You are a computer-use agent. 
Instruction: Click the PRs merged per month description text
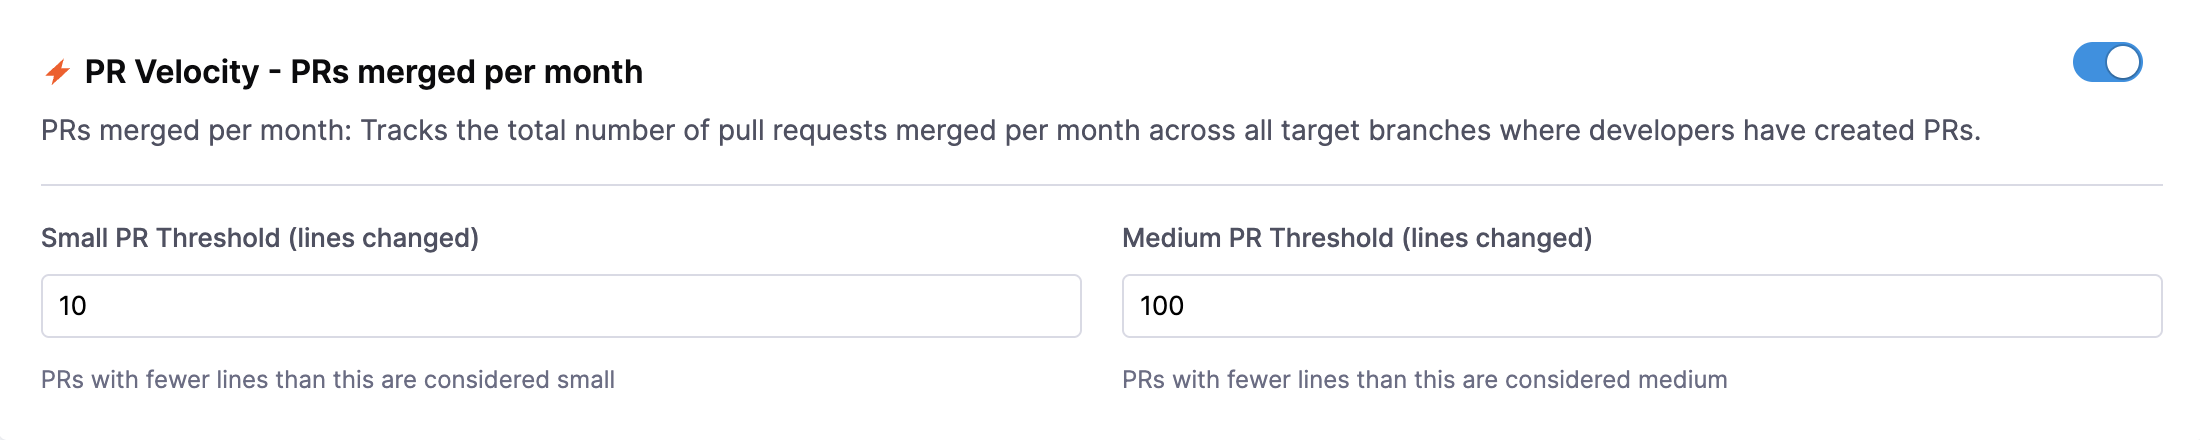[1010, 130]
